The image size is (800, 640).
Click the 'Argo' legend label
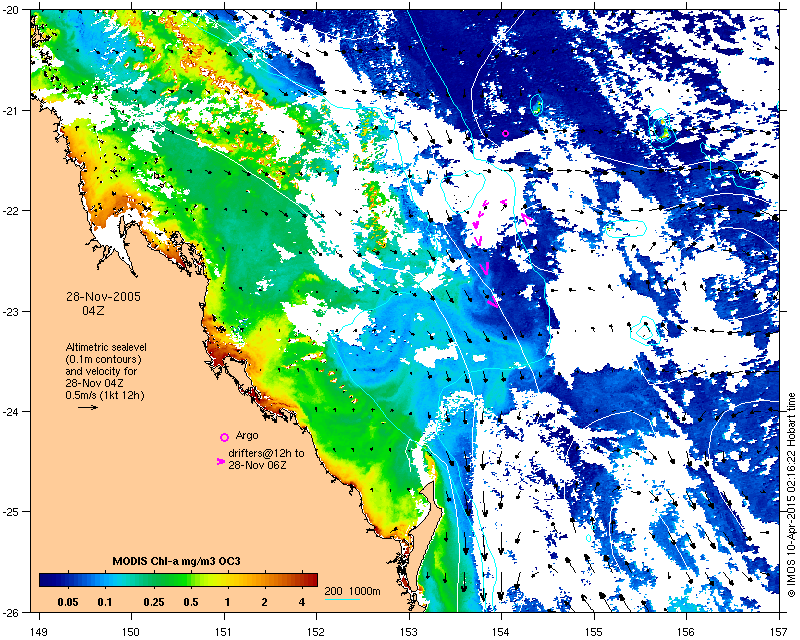coord(247,435)
